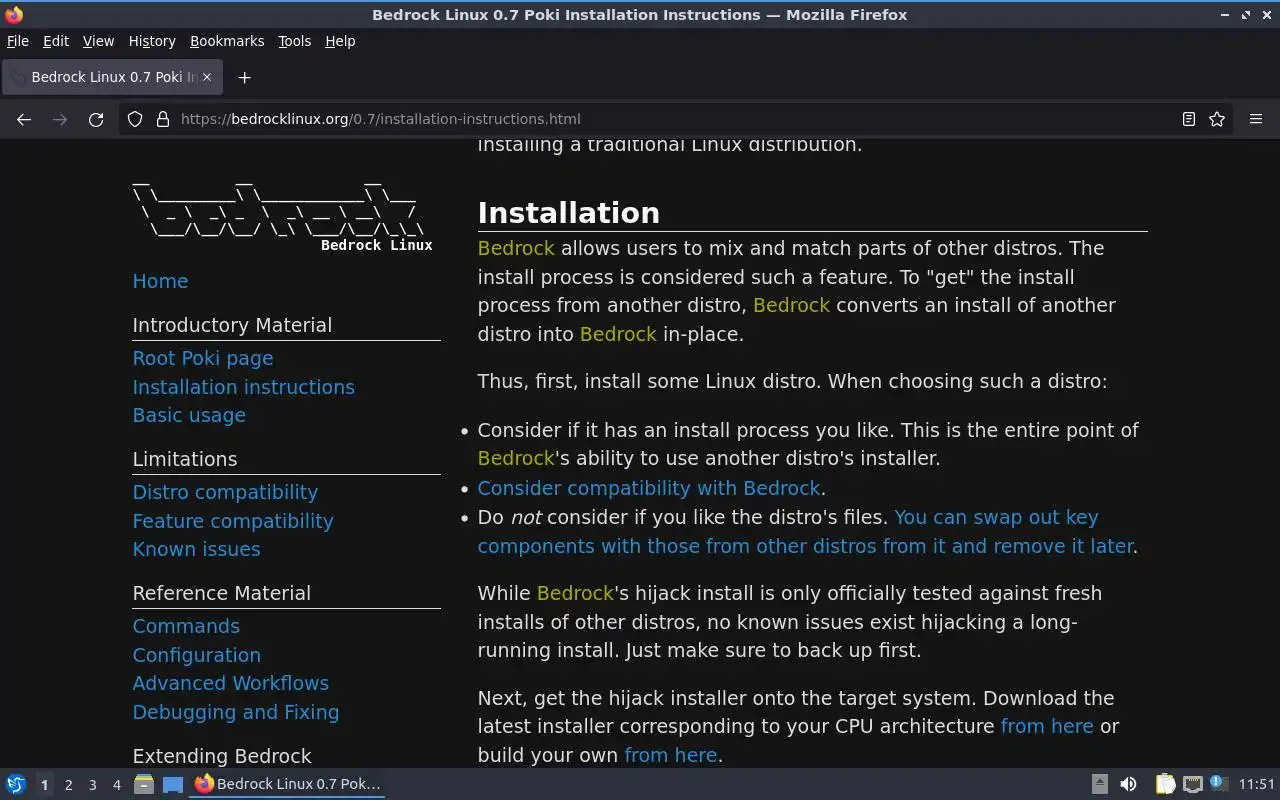Switch to virtual desktop 4
Screen dimensions: 1280x800
coord(116,785)
